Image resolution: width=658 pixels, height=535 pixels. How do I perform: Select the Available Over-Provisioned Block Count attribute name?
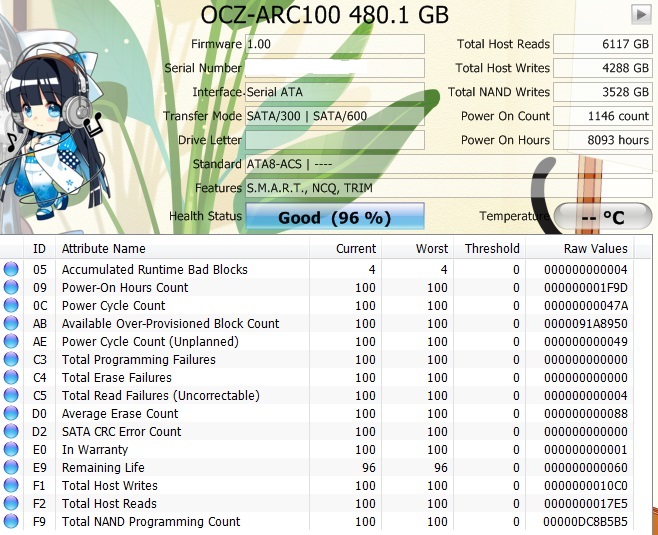coord(170,324)
